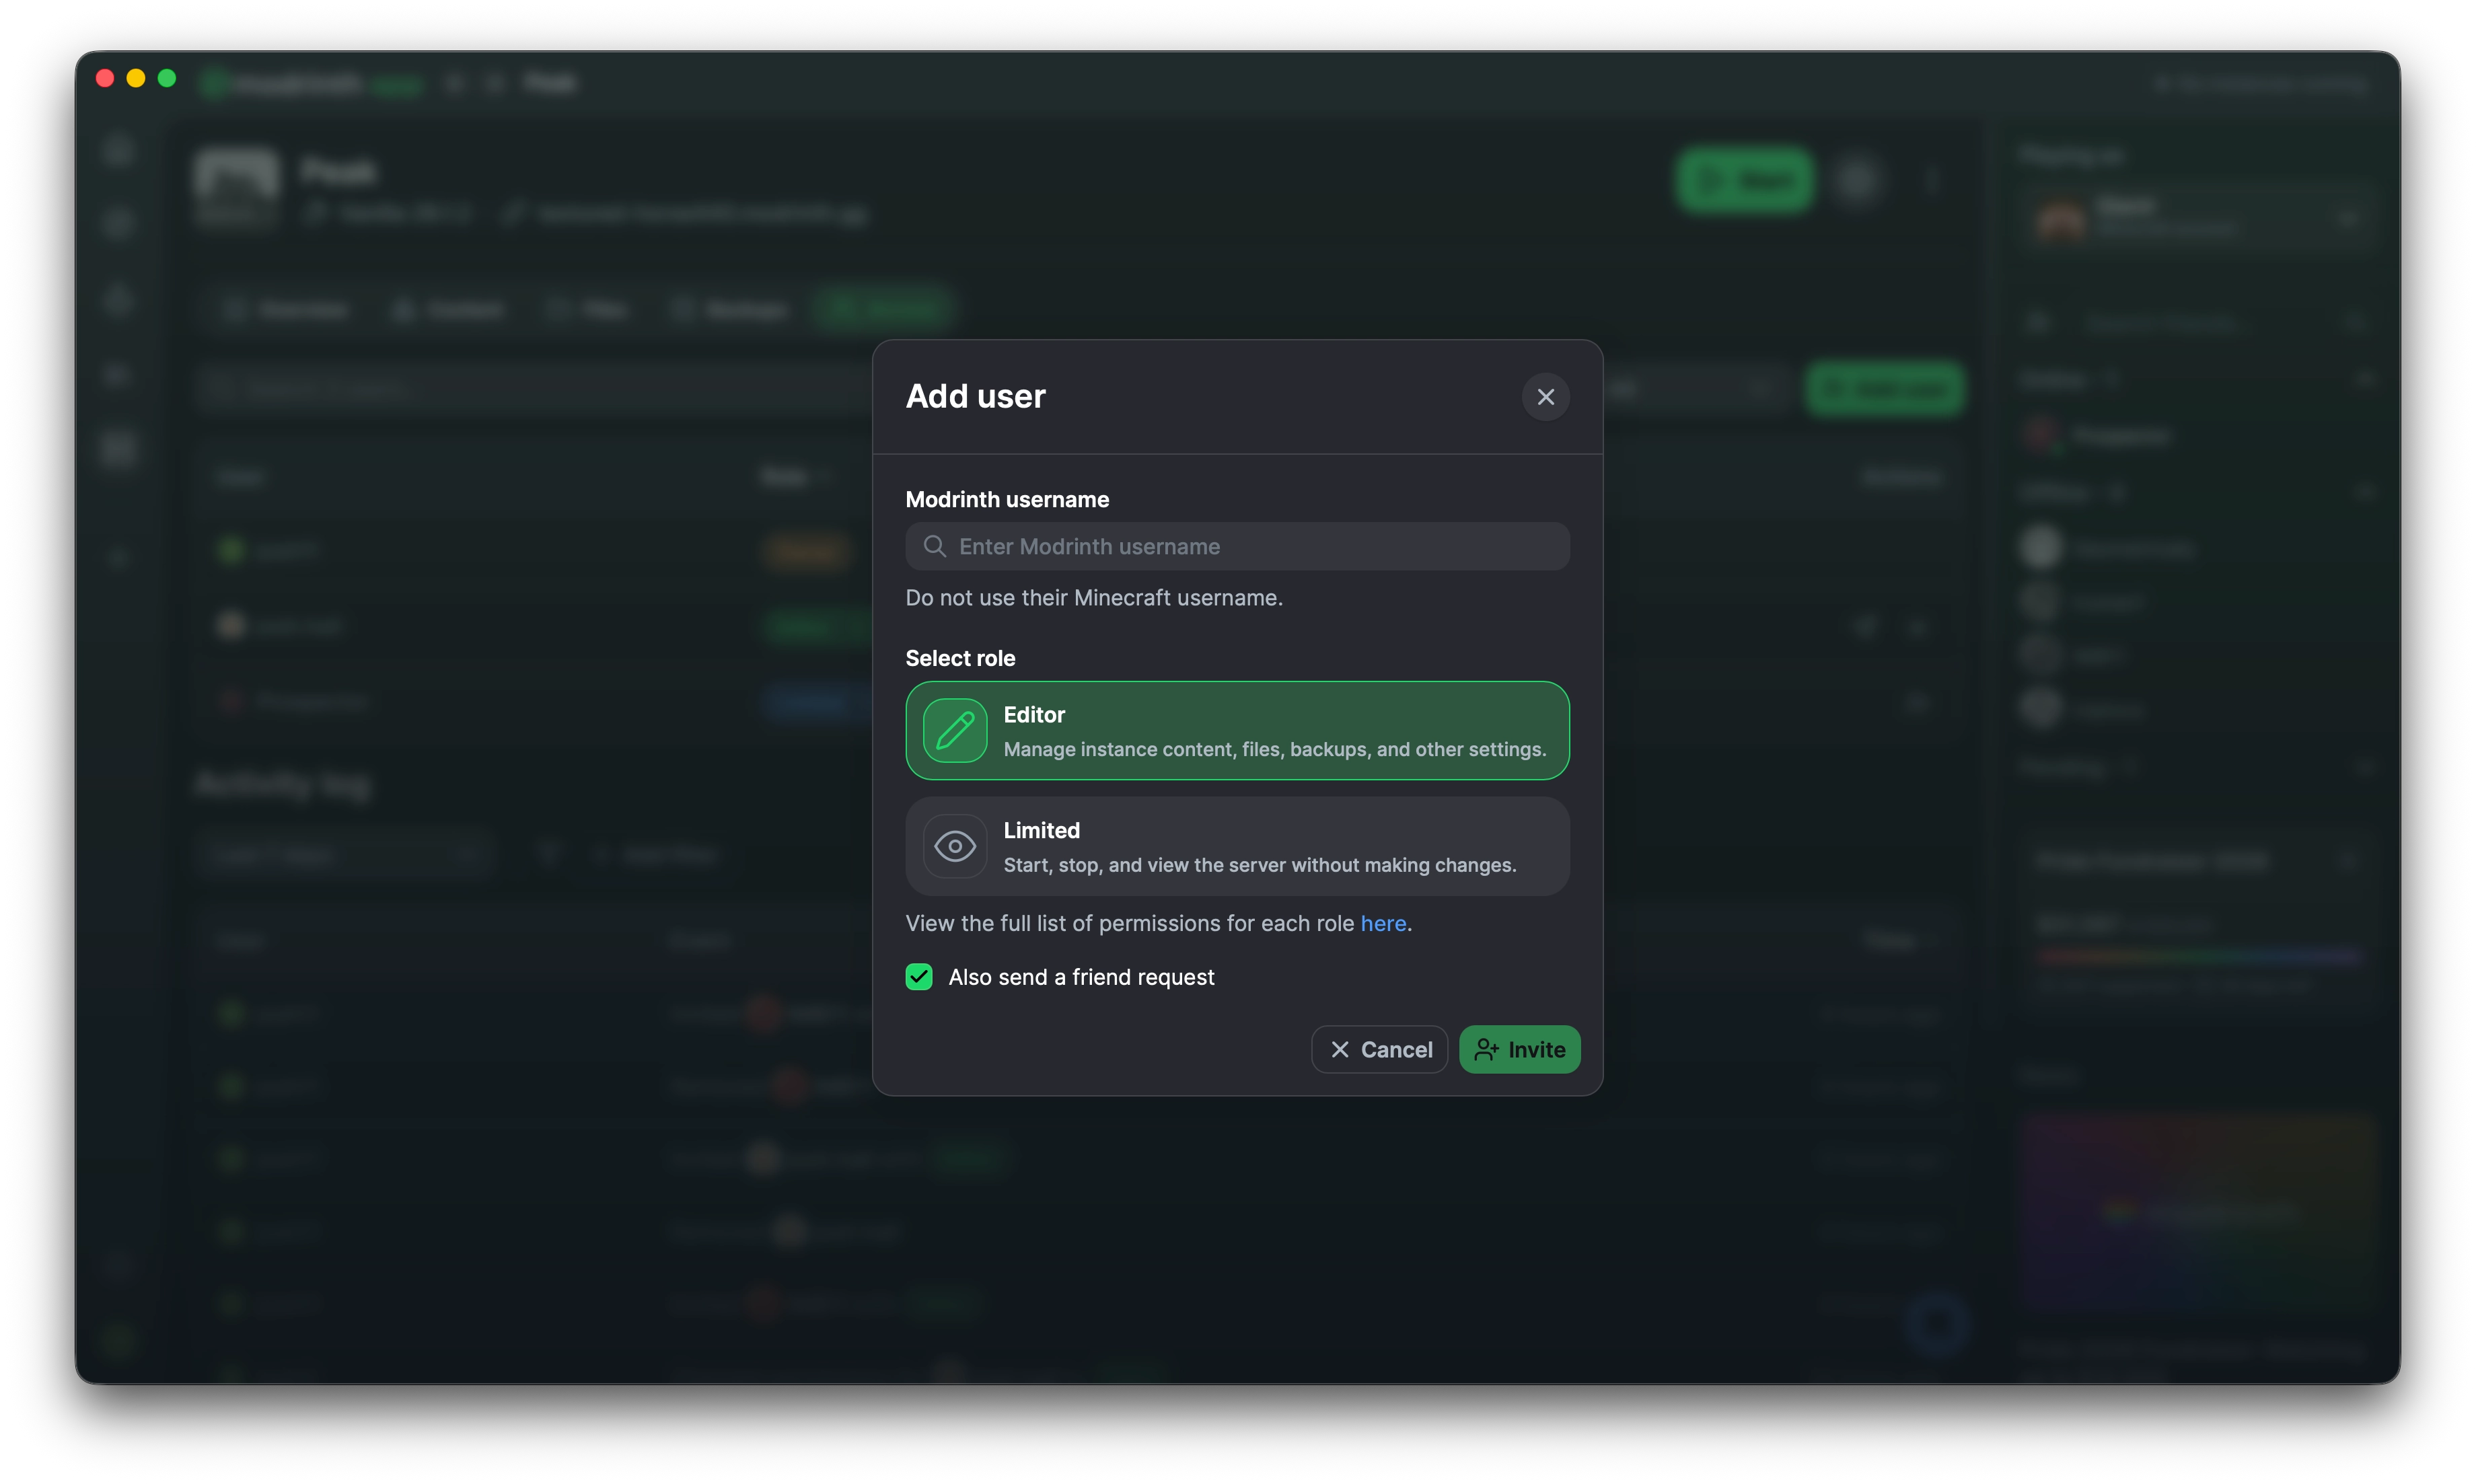Click the Cancel button
The image size is (2476, 1484).
(x=1379, y=1049)
